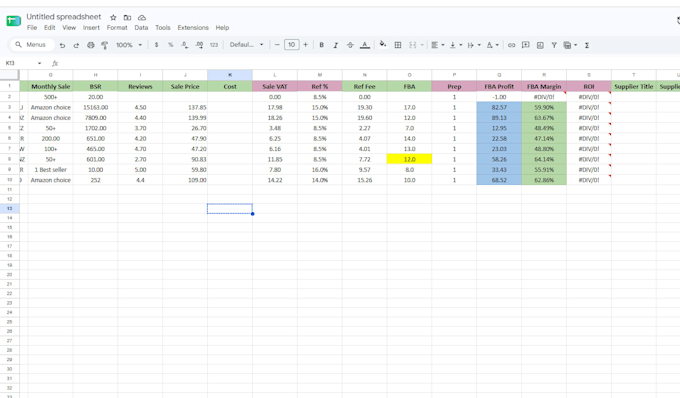This screenshot has height=398, width=680.
Task: Click the Untitled spreadsheet title
Action: point(64,17)
